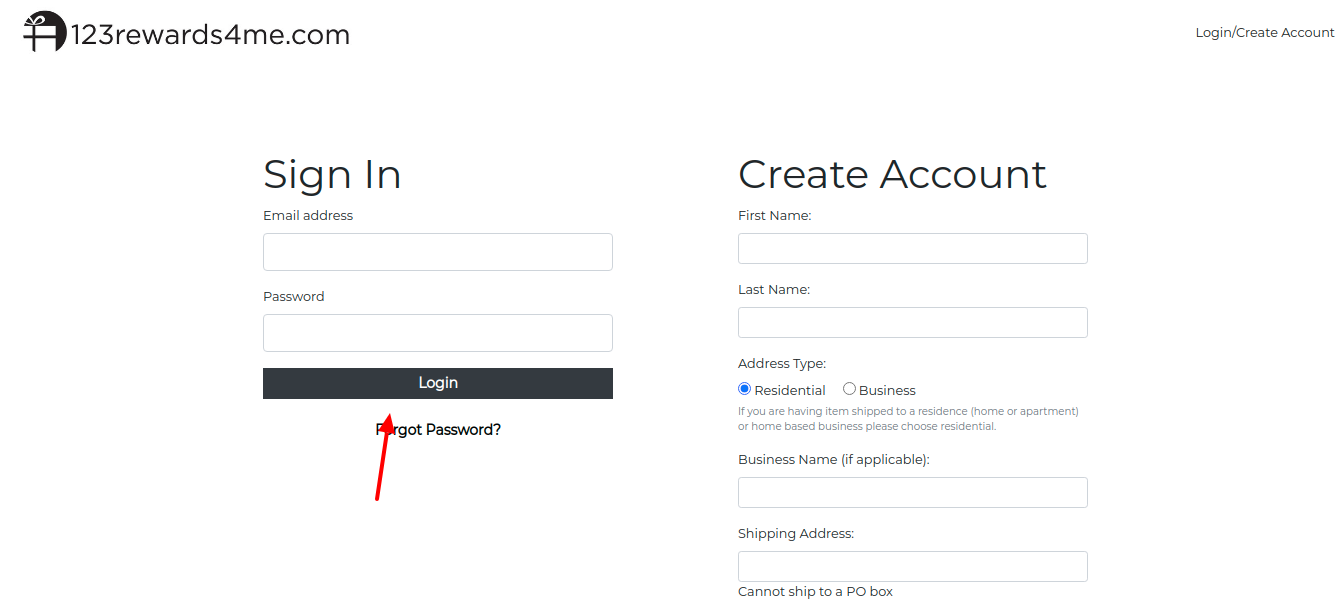Open the Forgot Password? link
Viewport: 1341px width, 604px height.
tap(438, 430)
